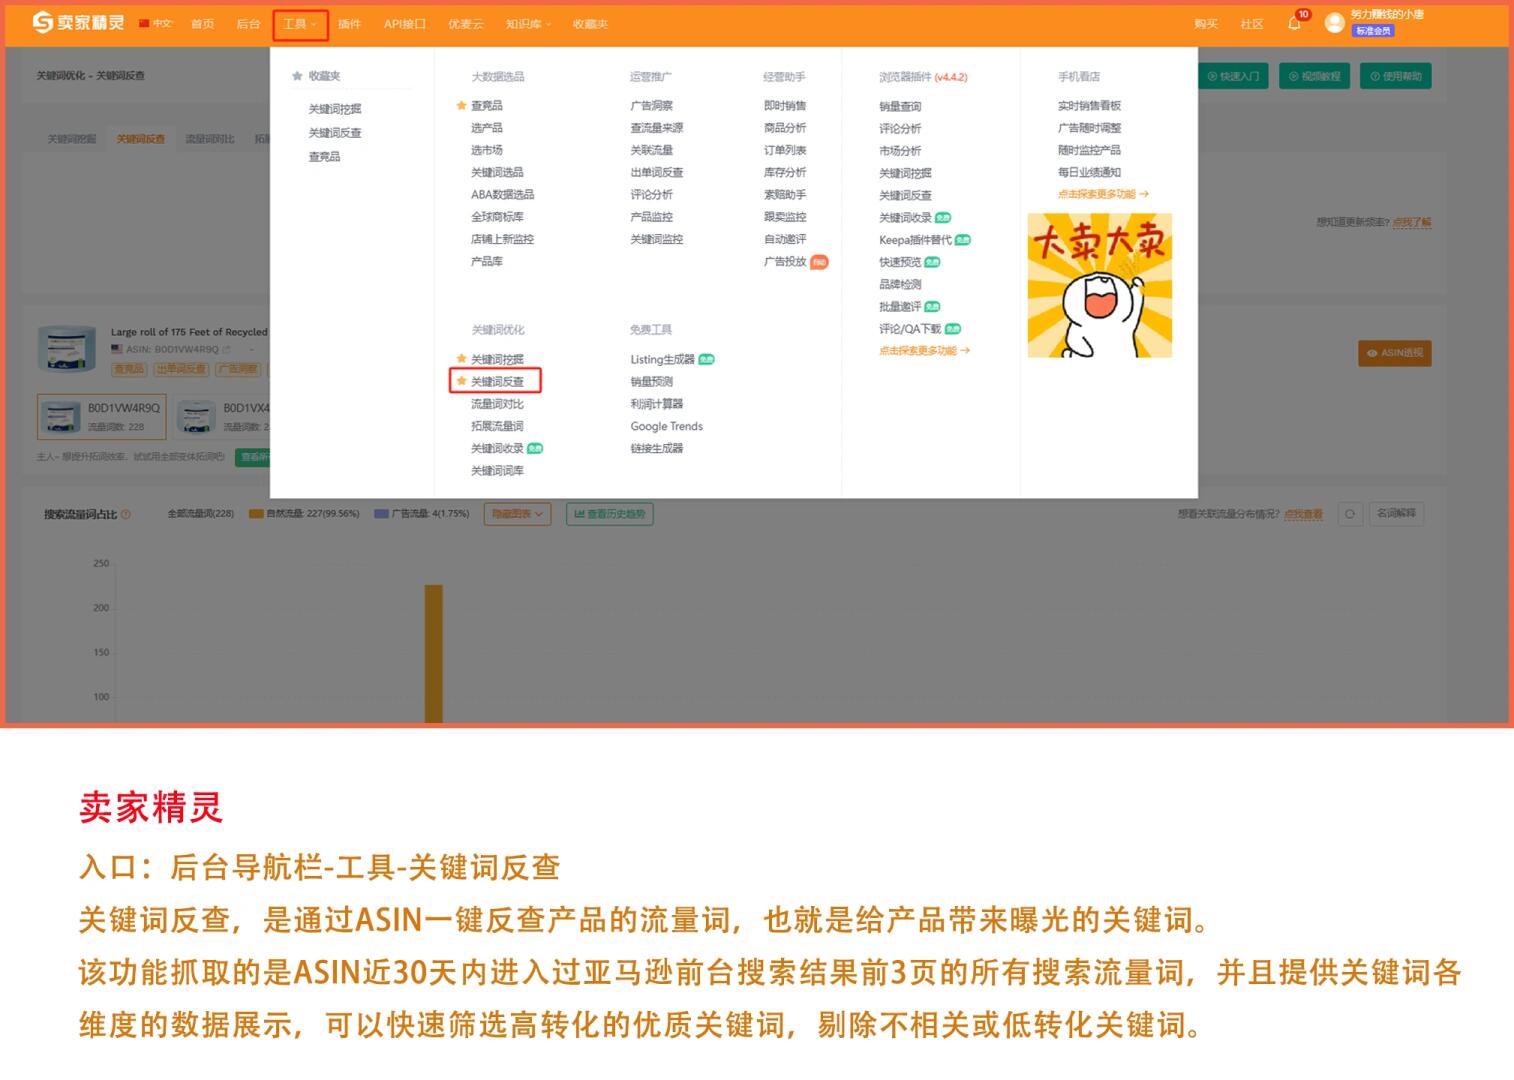Viewport: 1514px width, 1080px height.
Task: Click the 快速入门 button
Action: point(1233,76)
